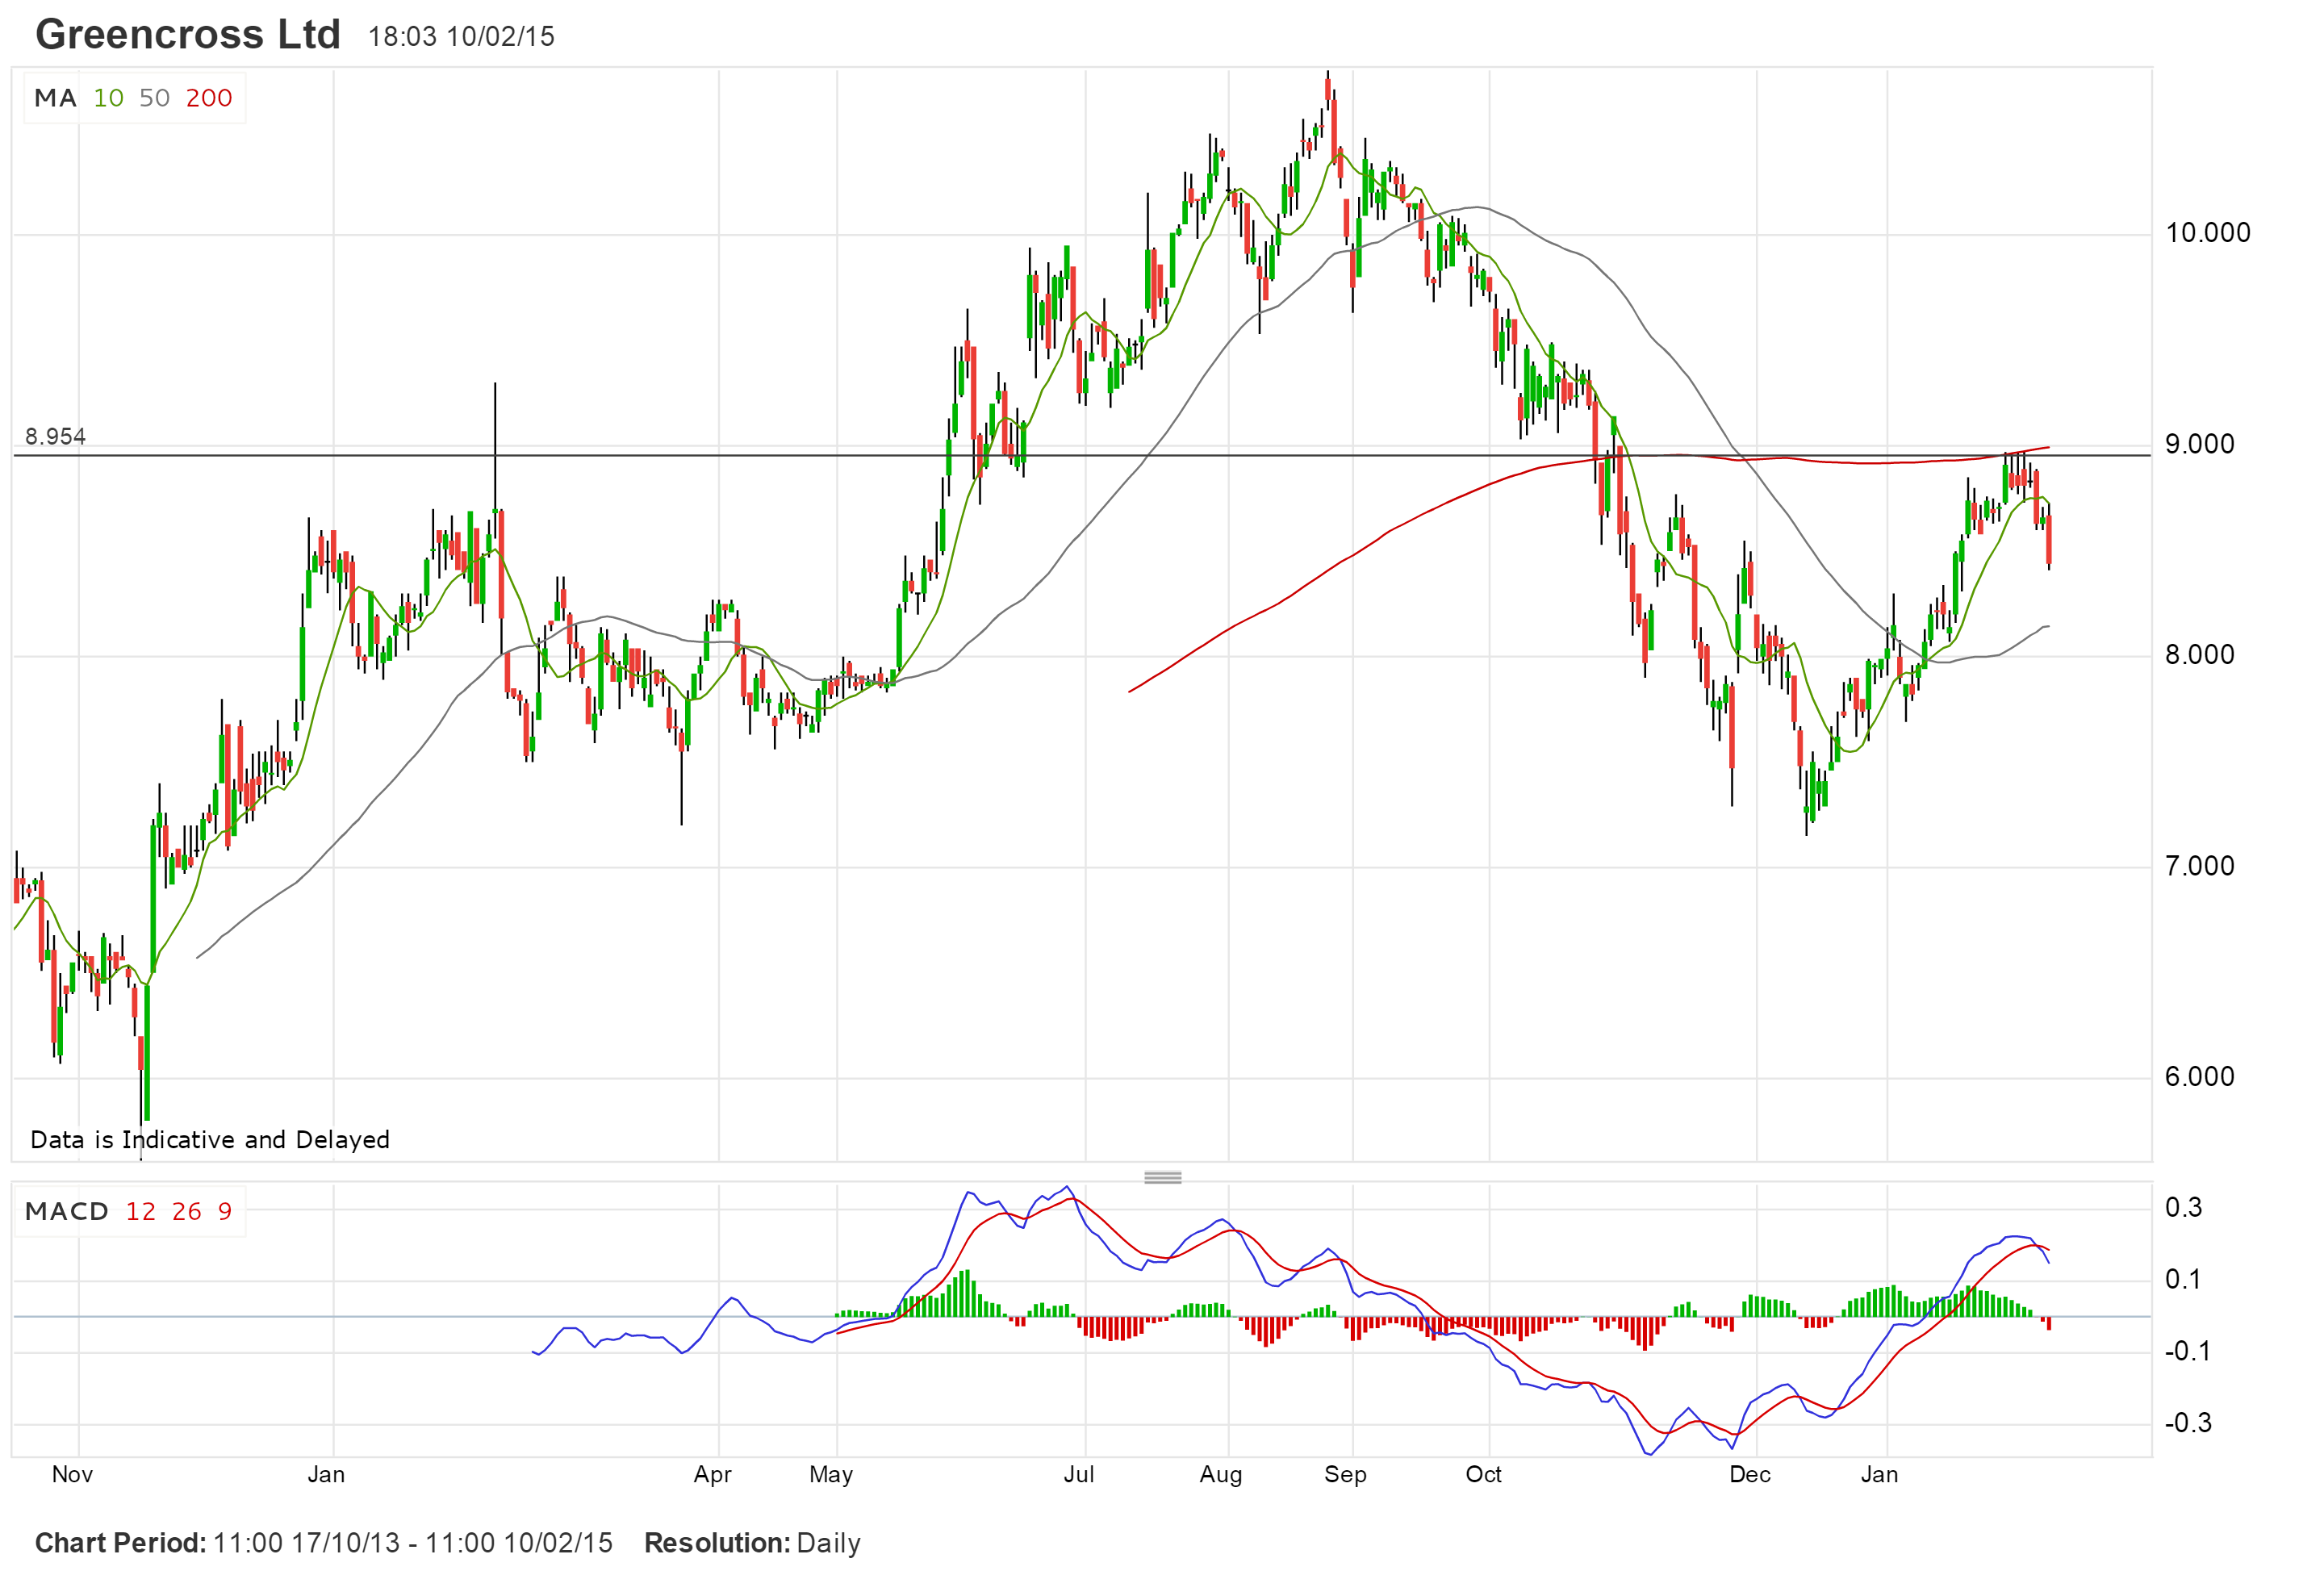This screenshot has height=1571, width=2324.
Task: Click the Nov date axis label
Action: tap(72, 1475)
